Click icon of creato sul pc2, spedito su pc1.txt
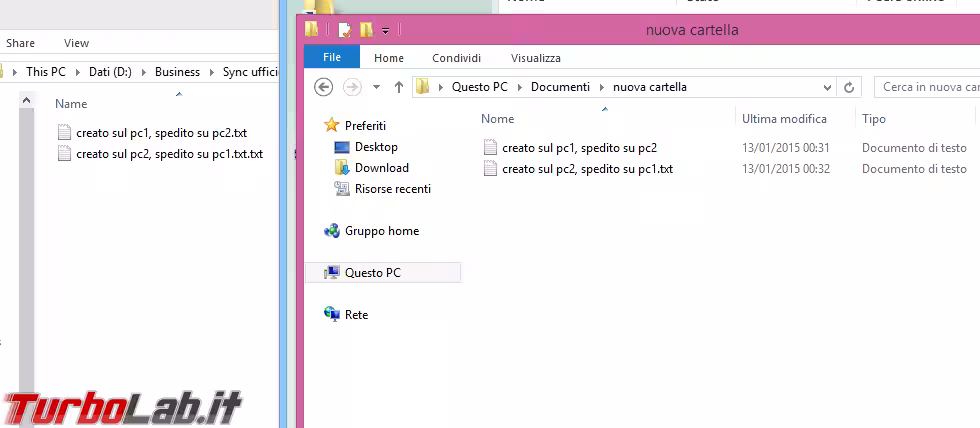 pos(491,169)
